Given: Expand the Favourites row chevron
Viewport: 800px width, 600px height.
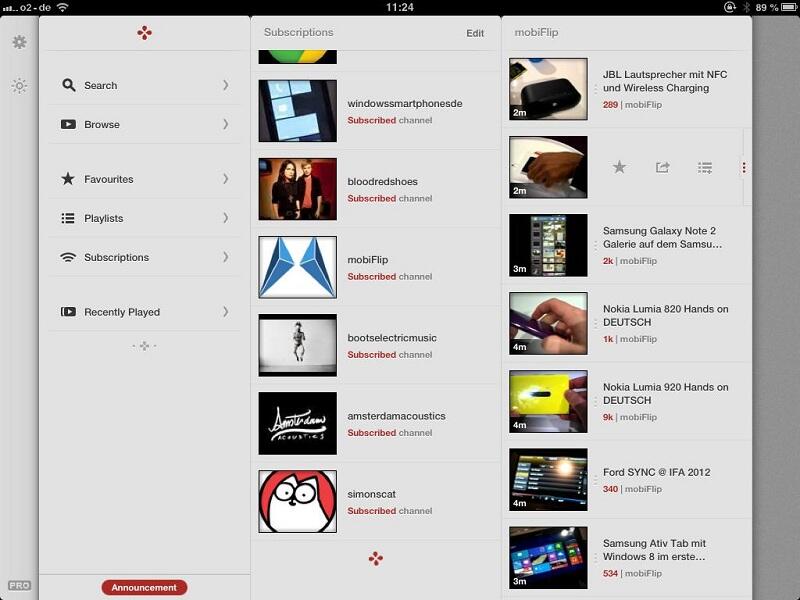Looking at the screenshot, I should tap(226, 179).
